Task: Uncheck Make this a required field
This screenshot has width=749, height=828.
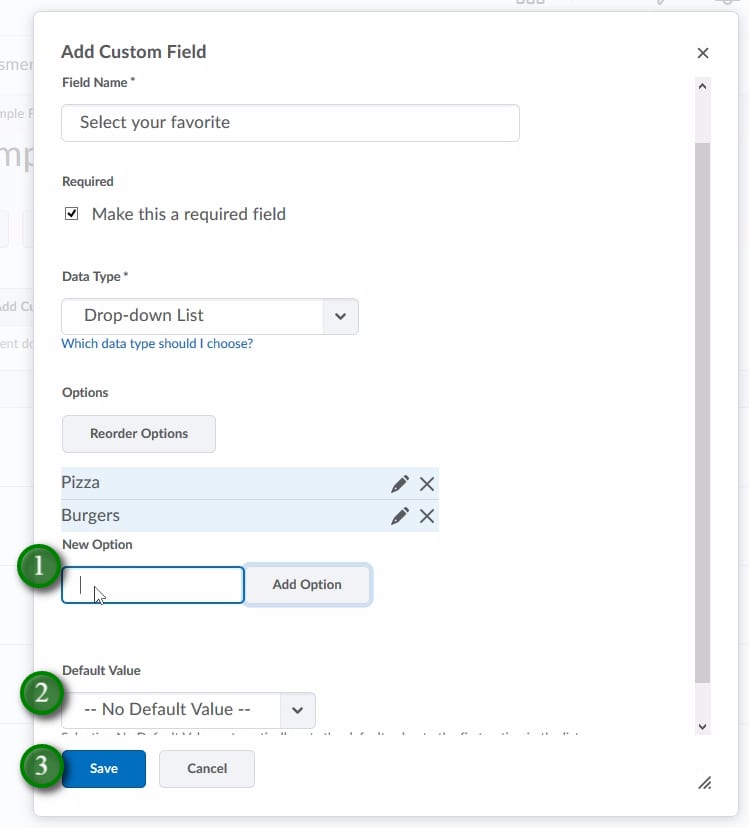Action: (72, 214)
